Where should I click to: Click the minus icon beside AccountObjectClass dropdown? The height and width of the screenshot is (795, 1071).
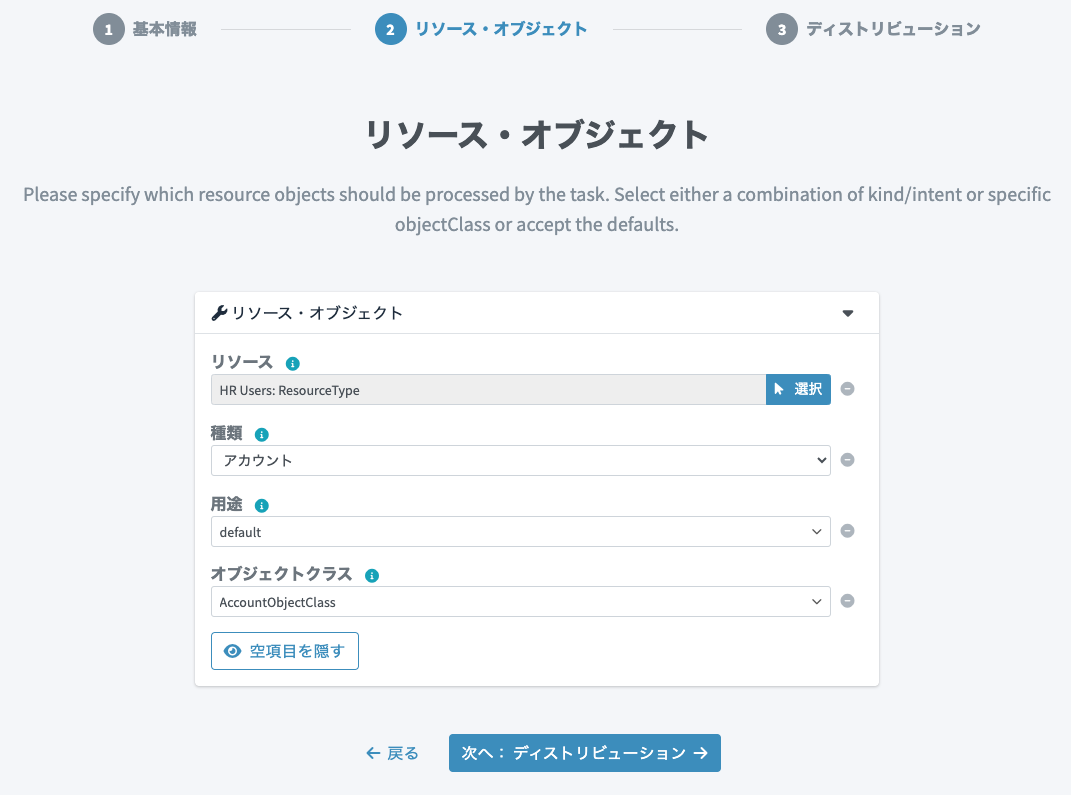click(847, 601)
